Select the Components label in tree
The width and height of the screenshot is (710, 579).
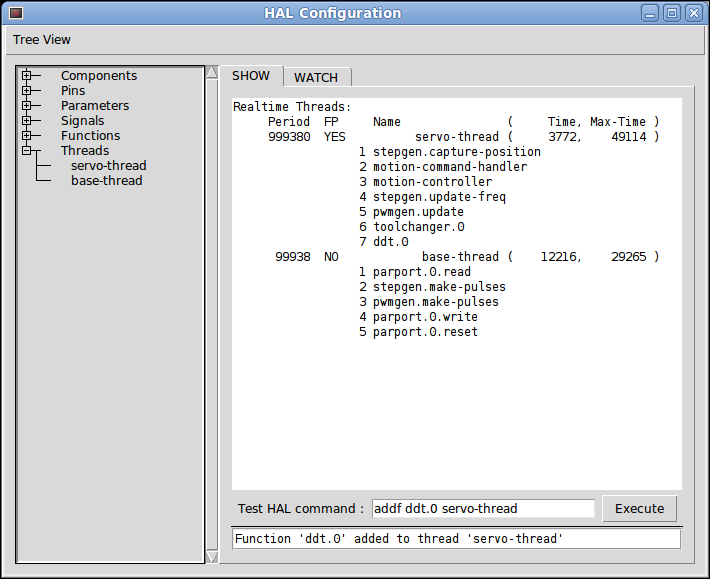click(99, 76)
